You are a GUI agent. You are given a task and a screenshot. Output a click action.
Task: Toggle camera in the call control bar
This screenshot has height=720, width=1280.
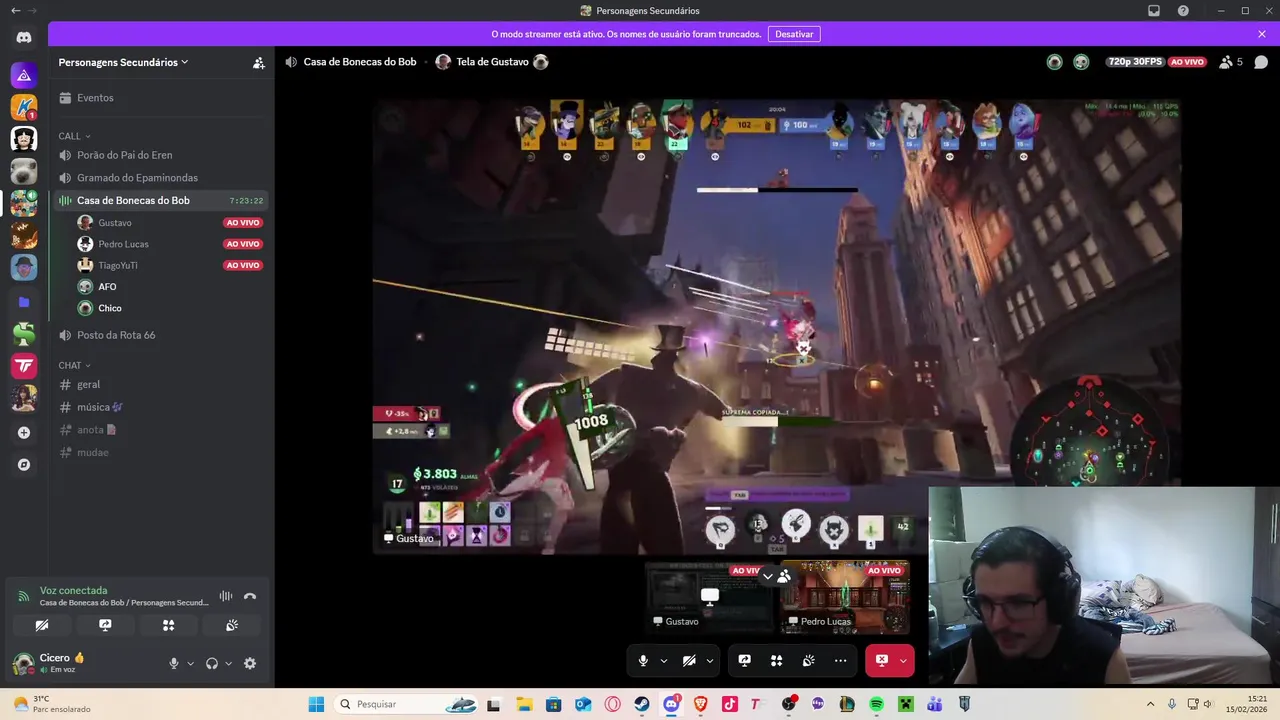coord(689,661)
